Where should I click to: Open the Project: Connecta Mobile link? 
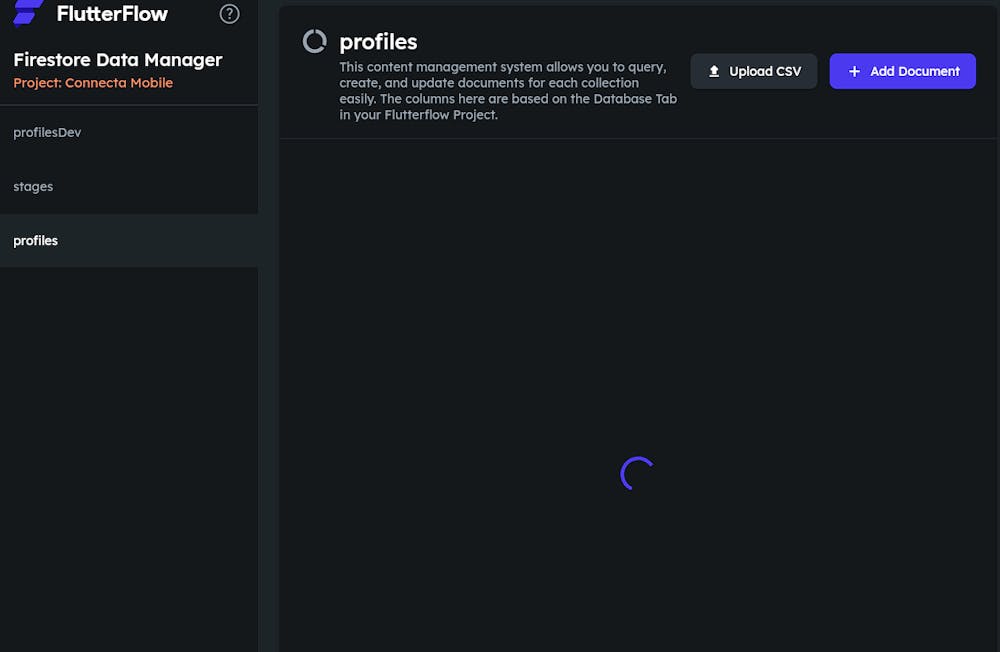(93, 83)
